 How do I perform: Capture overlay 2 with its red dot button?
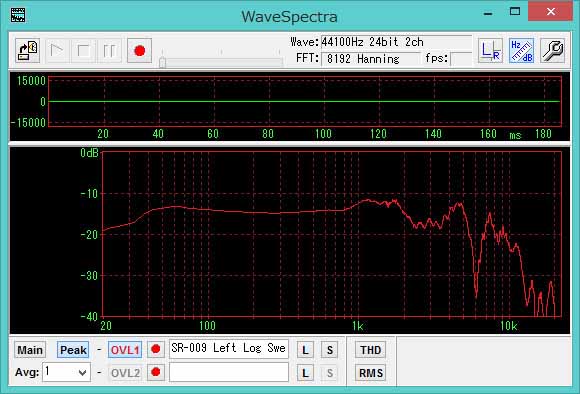tap(156, 372)
